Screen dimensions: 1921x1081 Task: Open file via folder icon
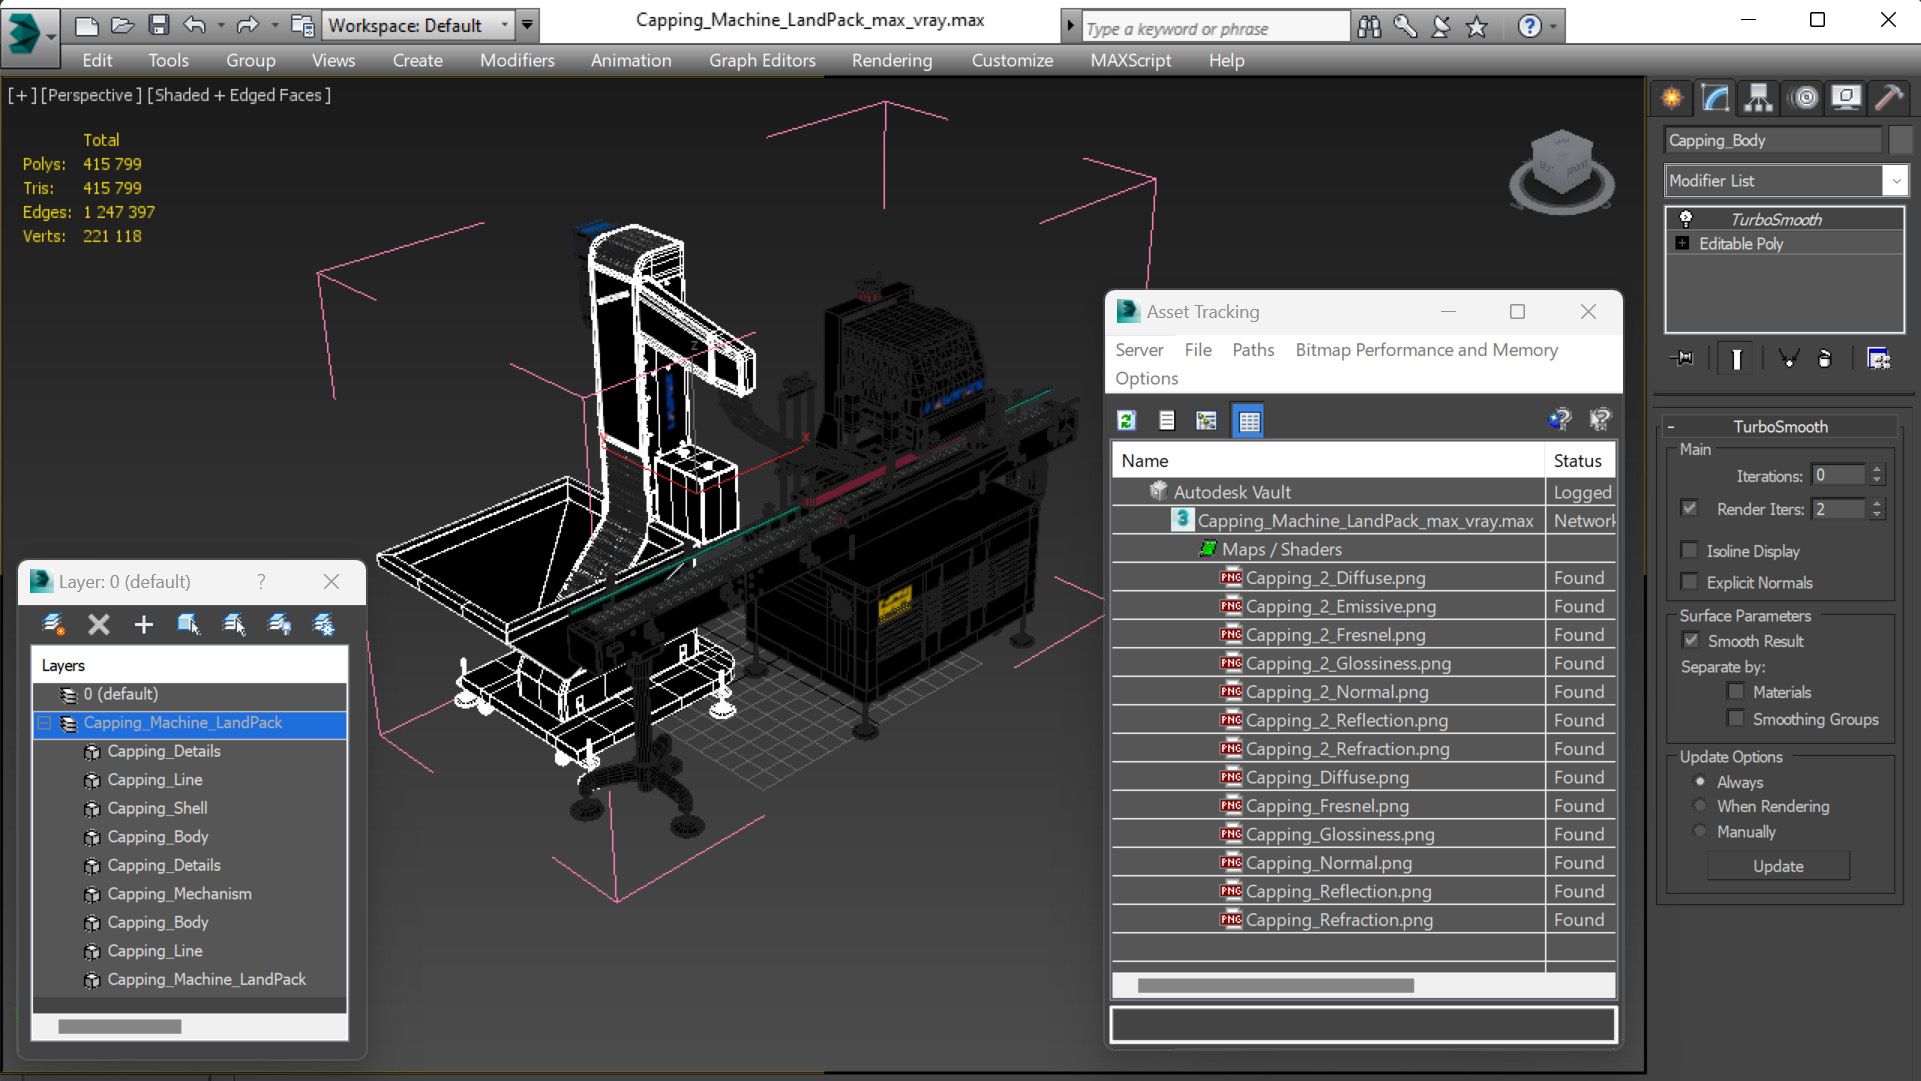click(122, 25)
